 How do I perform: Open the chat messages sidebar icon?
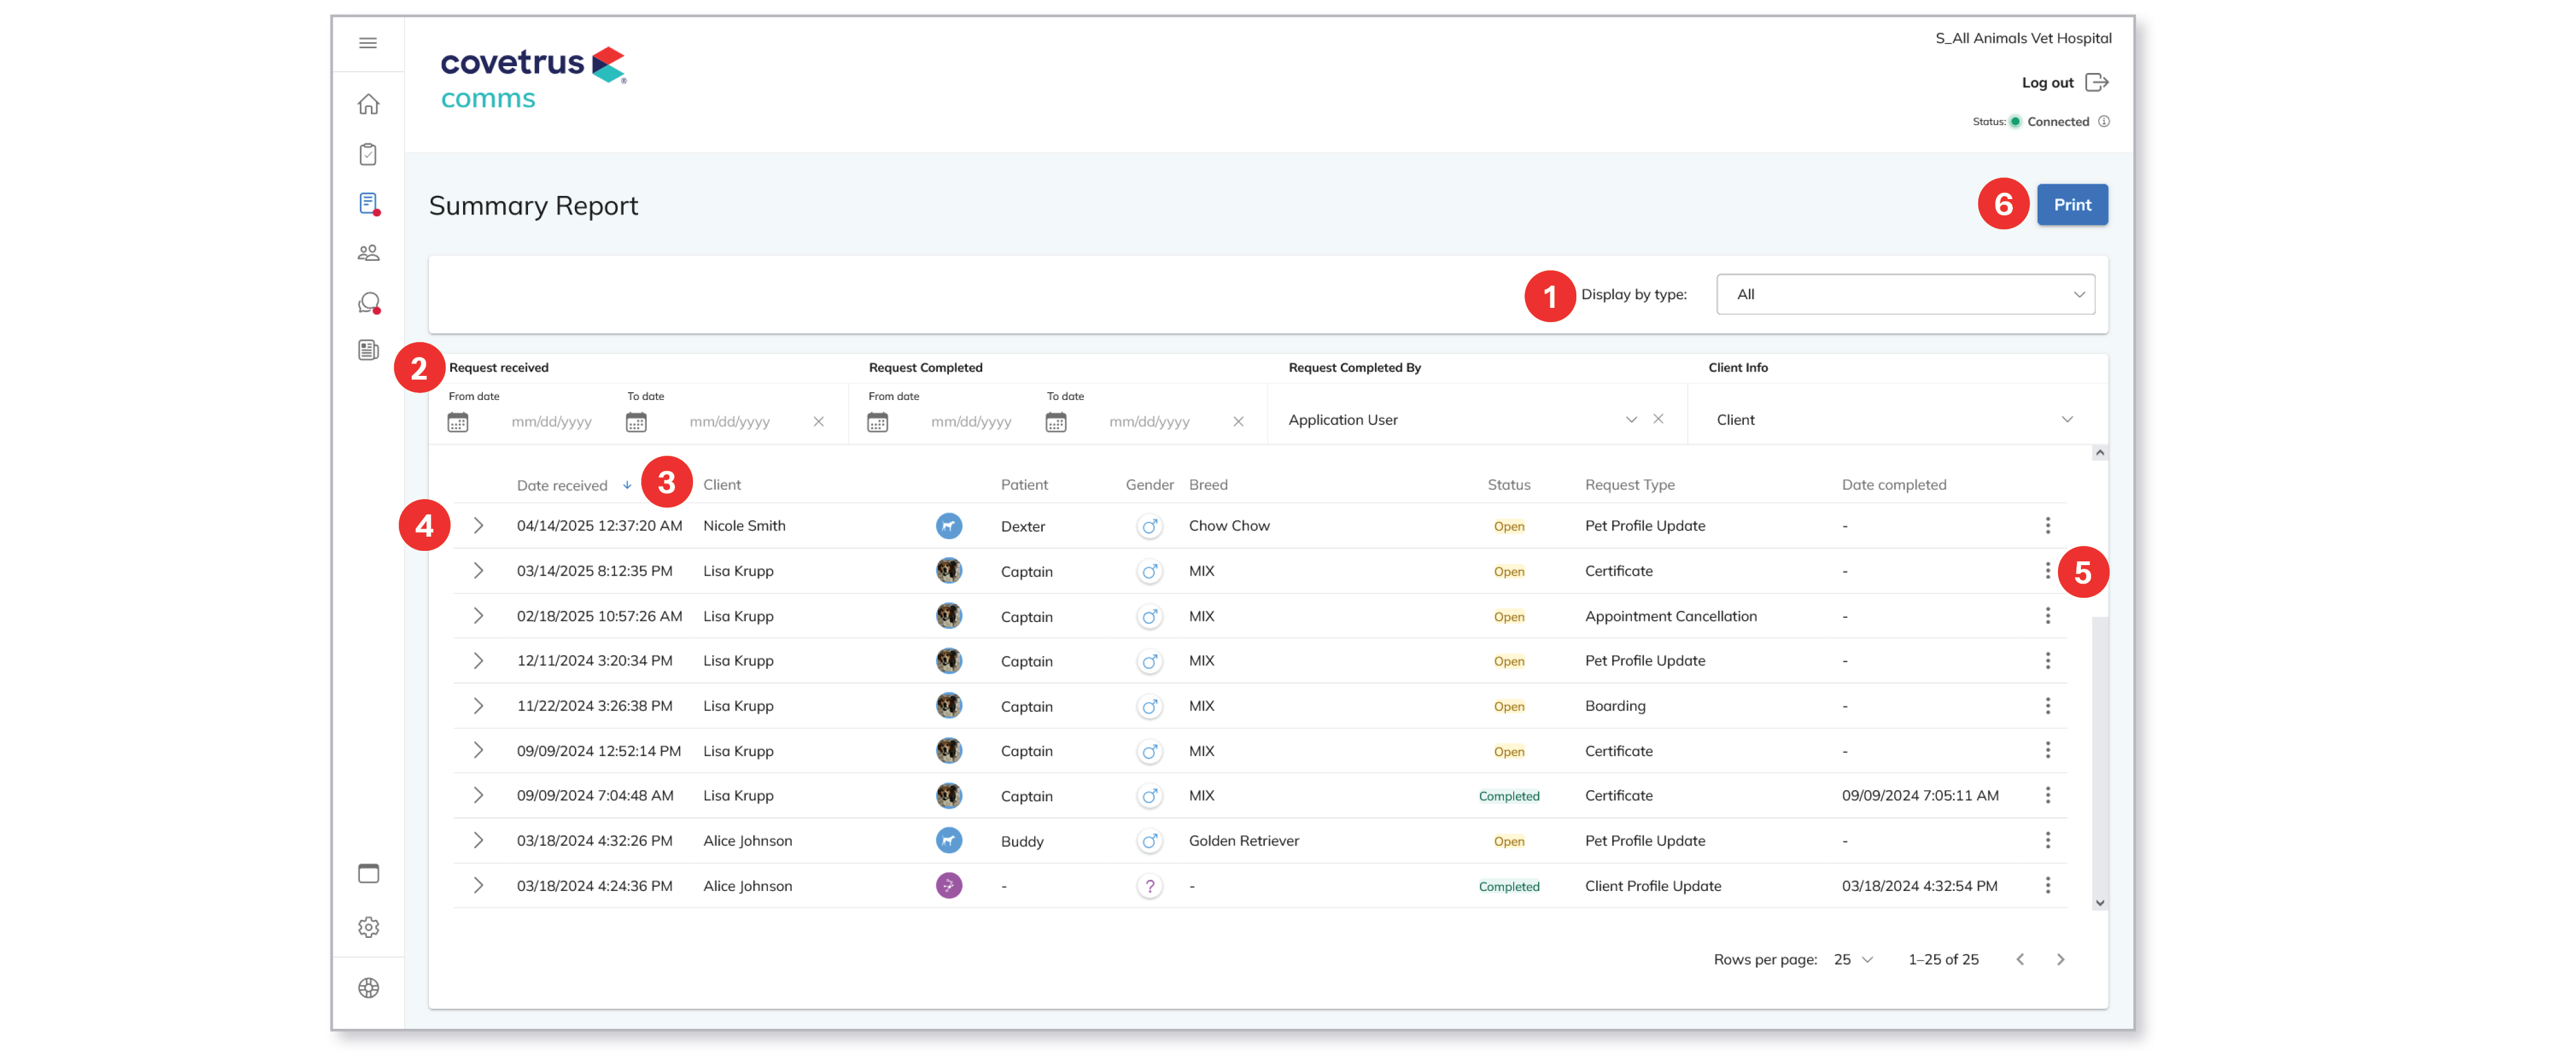click(x=368, y=302)
